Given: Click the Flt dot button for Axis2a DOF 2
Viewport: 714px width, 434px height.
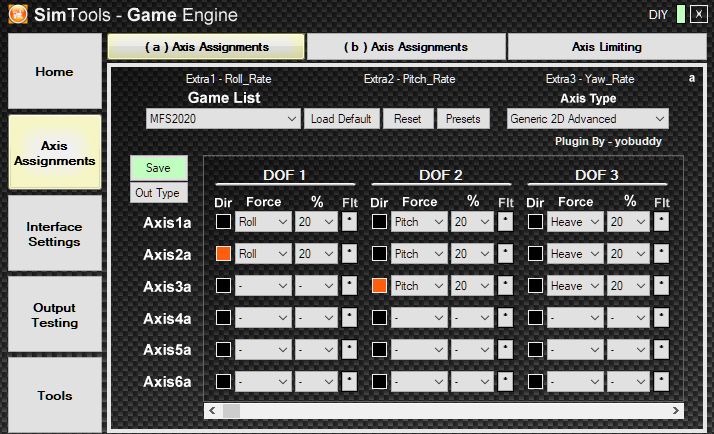Looking at the screenshot, I should click(505, 254).
